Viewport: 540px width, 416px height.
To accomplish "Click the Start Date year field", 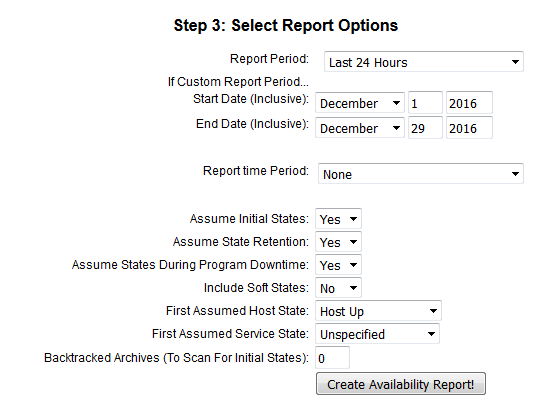I will (x=469, y=103).
